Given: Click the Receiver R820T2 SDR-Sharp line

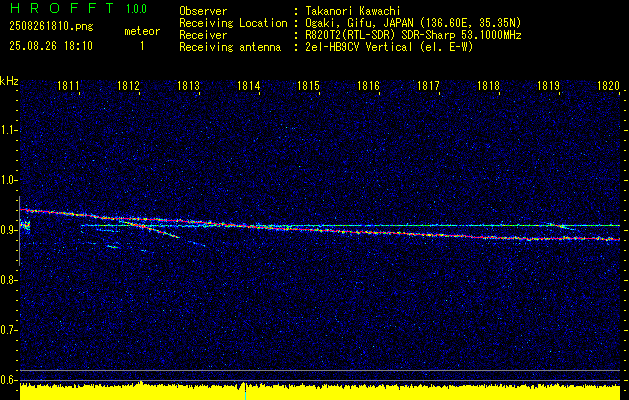Looking at the screenshot, I should [x=413, y=35].
